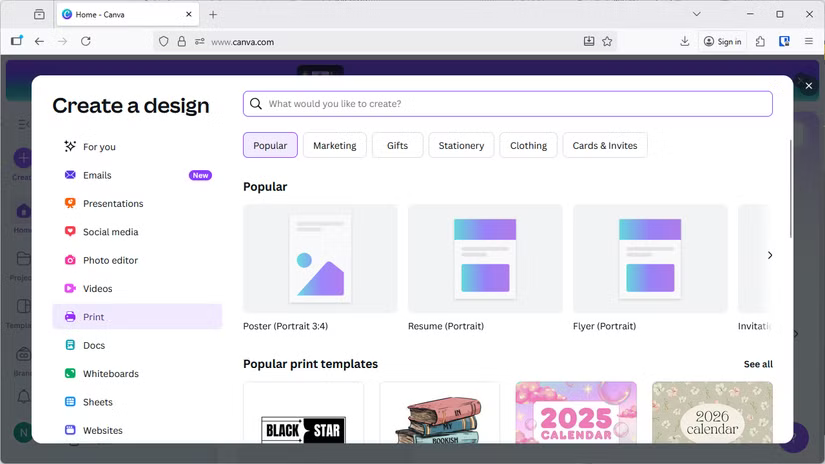Select the Stationery filter tab
This screenshot has width=825, height=464.
(461, 145)
